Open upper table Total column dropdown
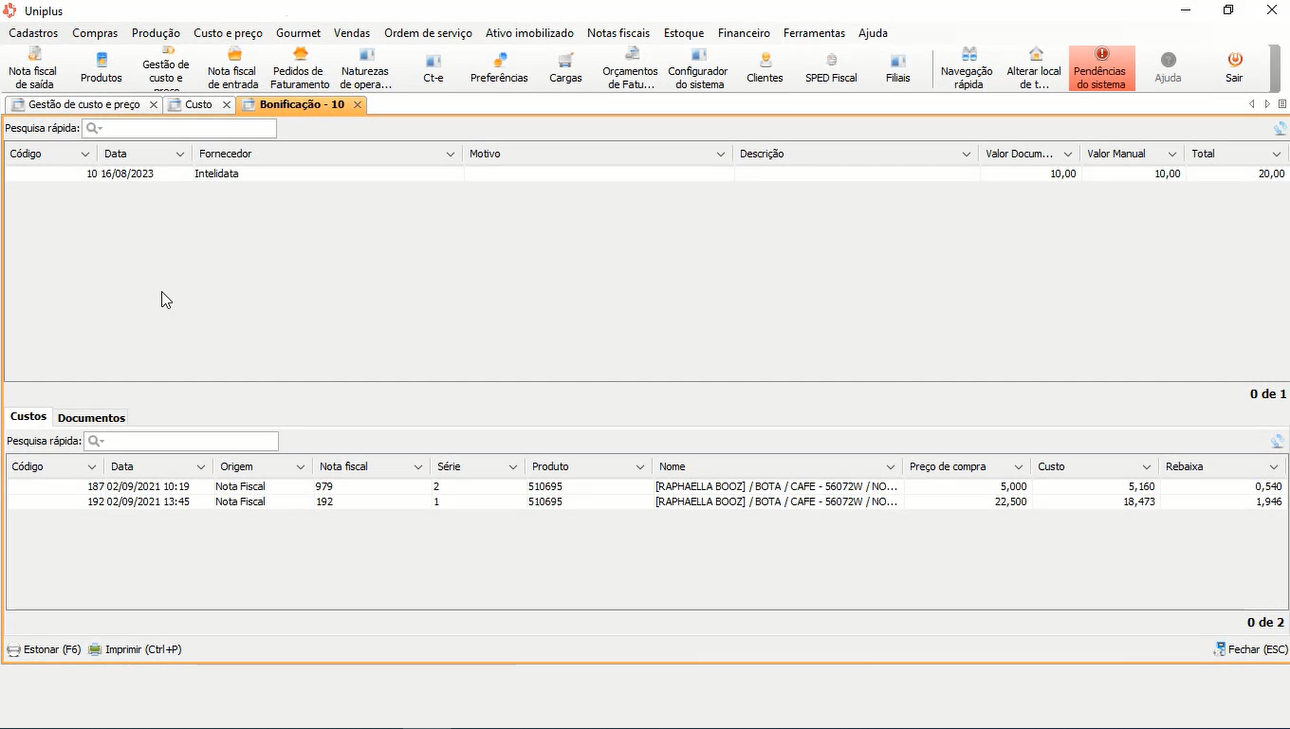Image resolution: width=1290 pixels, height=729 pixels. (1277, 154)
